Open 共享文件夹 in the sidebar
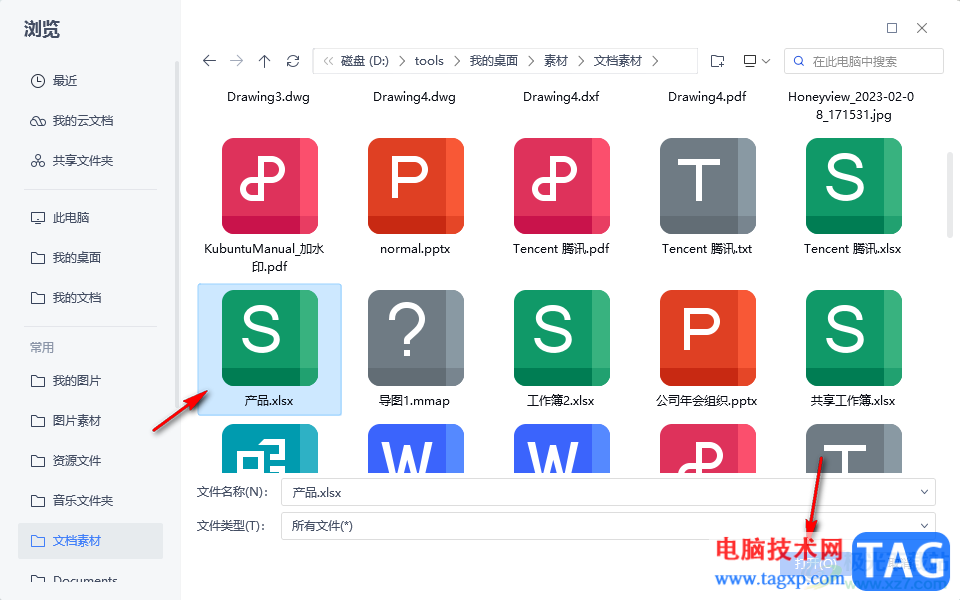 [72, 160]
